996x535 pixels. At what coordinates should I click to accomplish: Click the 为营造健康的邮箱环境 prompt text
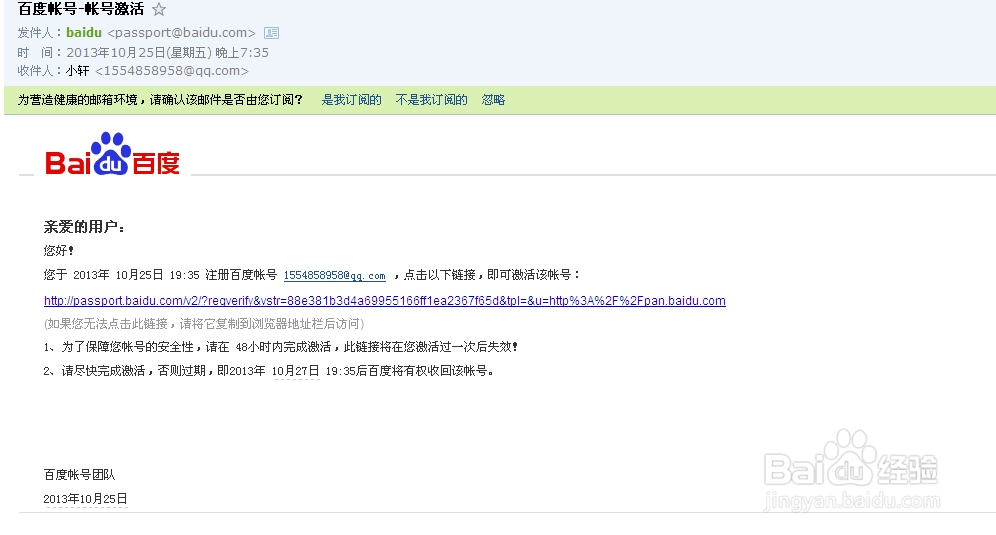click(160, 100)
